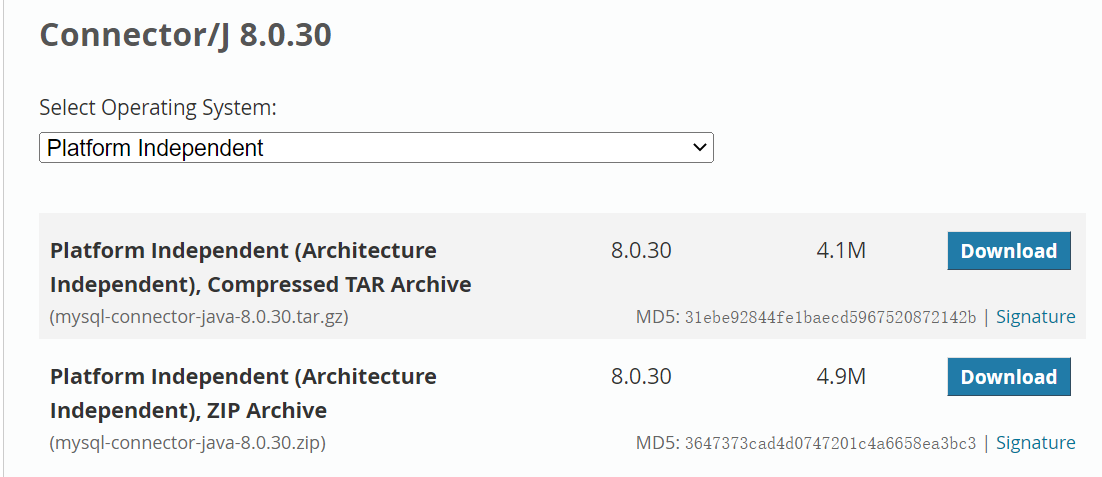Screen dimensions: 1102x477
Task: Open the Select Operating System dropdown
Action: pos(375,148)
